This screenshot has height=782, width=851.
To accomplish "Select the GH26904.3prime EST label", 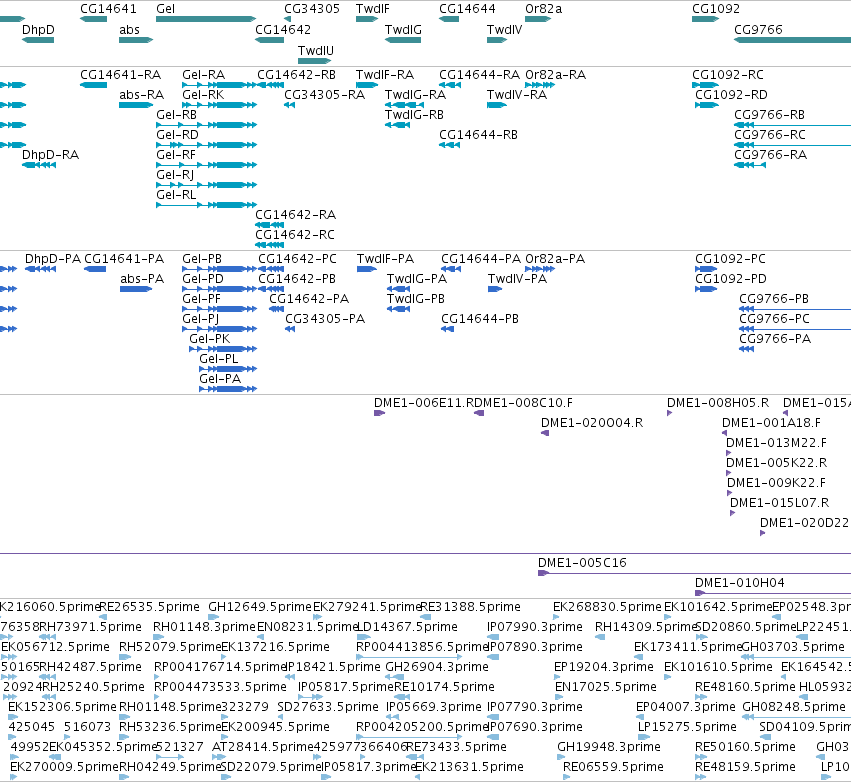I will [437, 666].
